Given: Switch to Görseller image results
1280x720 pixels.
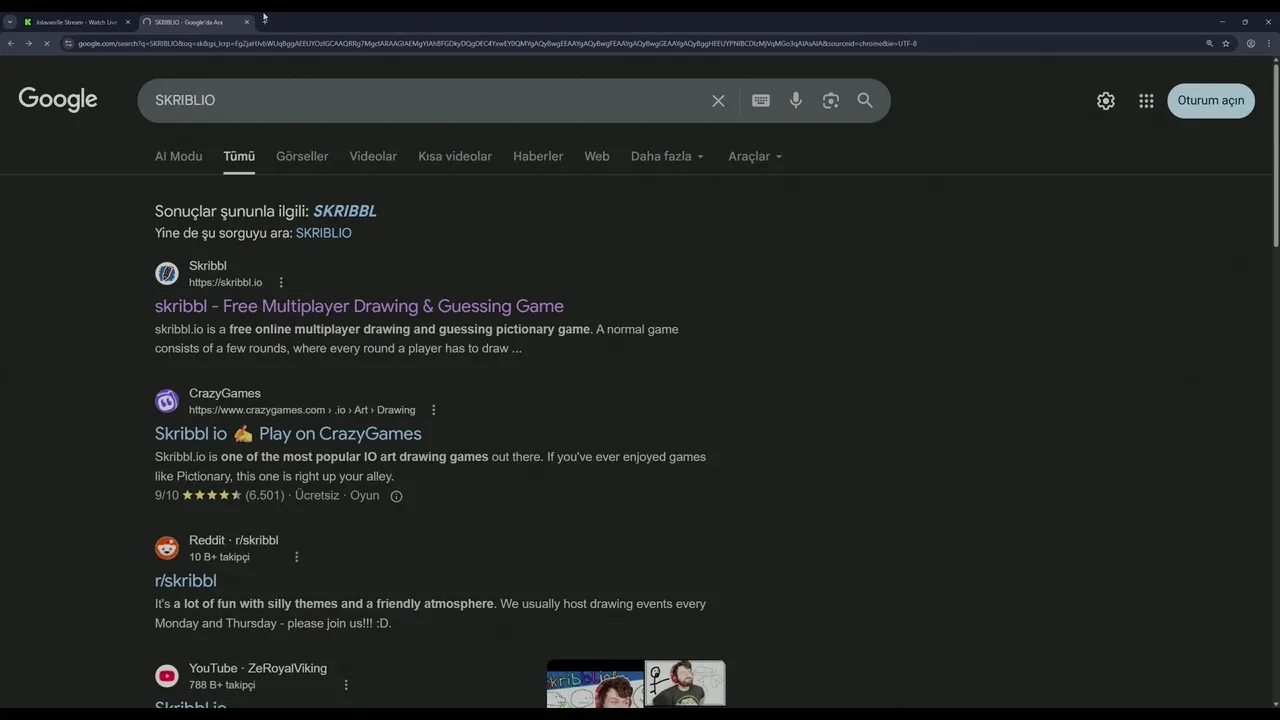Looking at the screenshot, I should click(302, 156).
